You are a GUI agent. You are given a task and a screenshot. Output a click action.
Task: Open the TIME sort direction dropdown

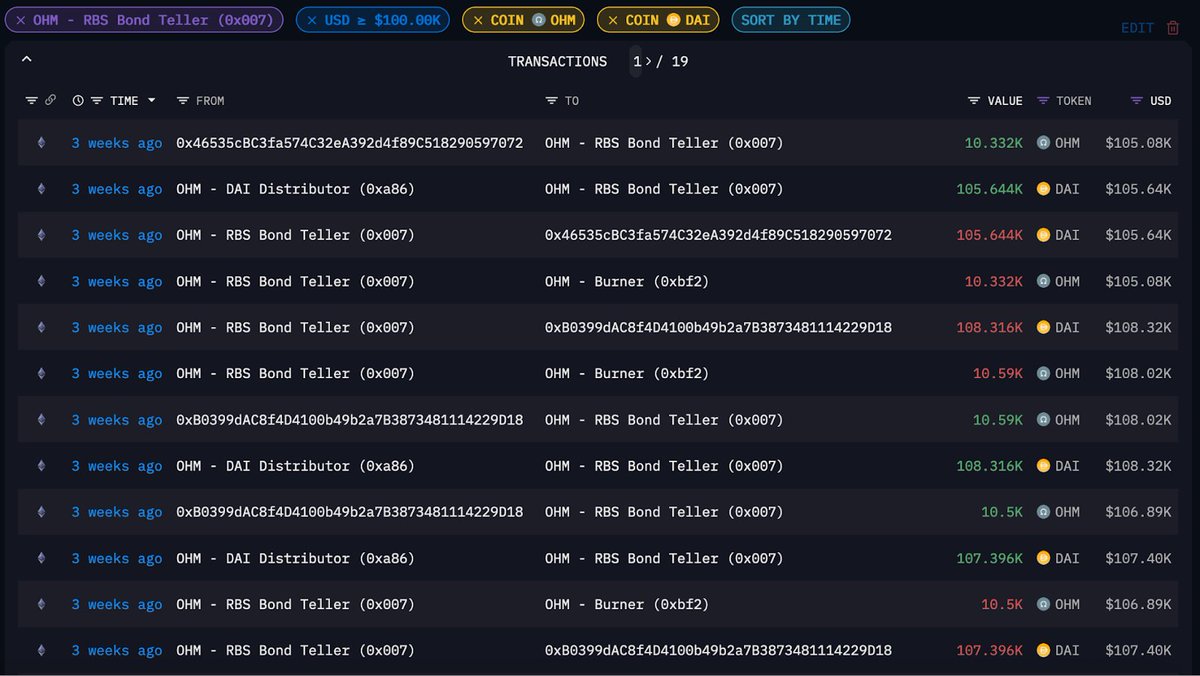153,100
